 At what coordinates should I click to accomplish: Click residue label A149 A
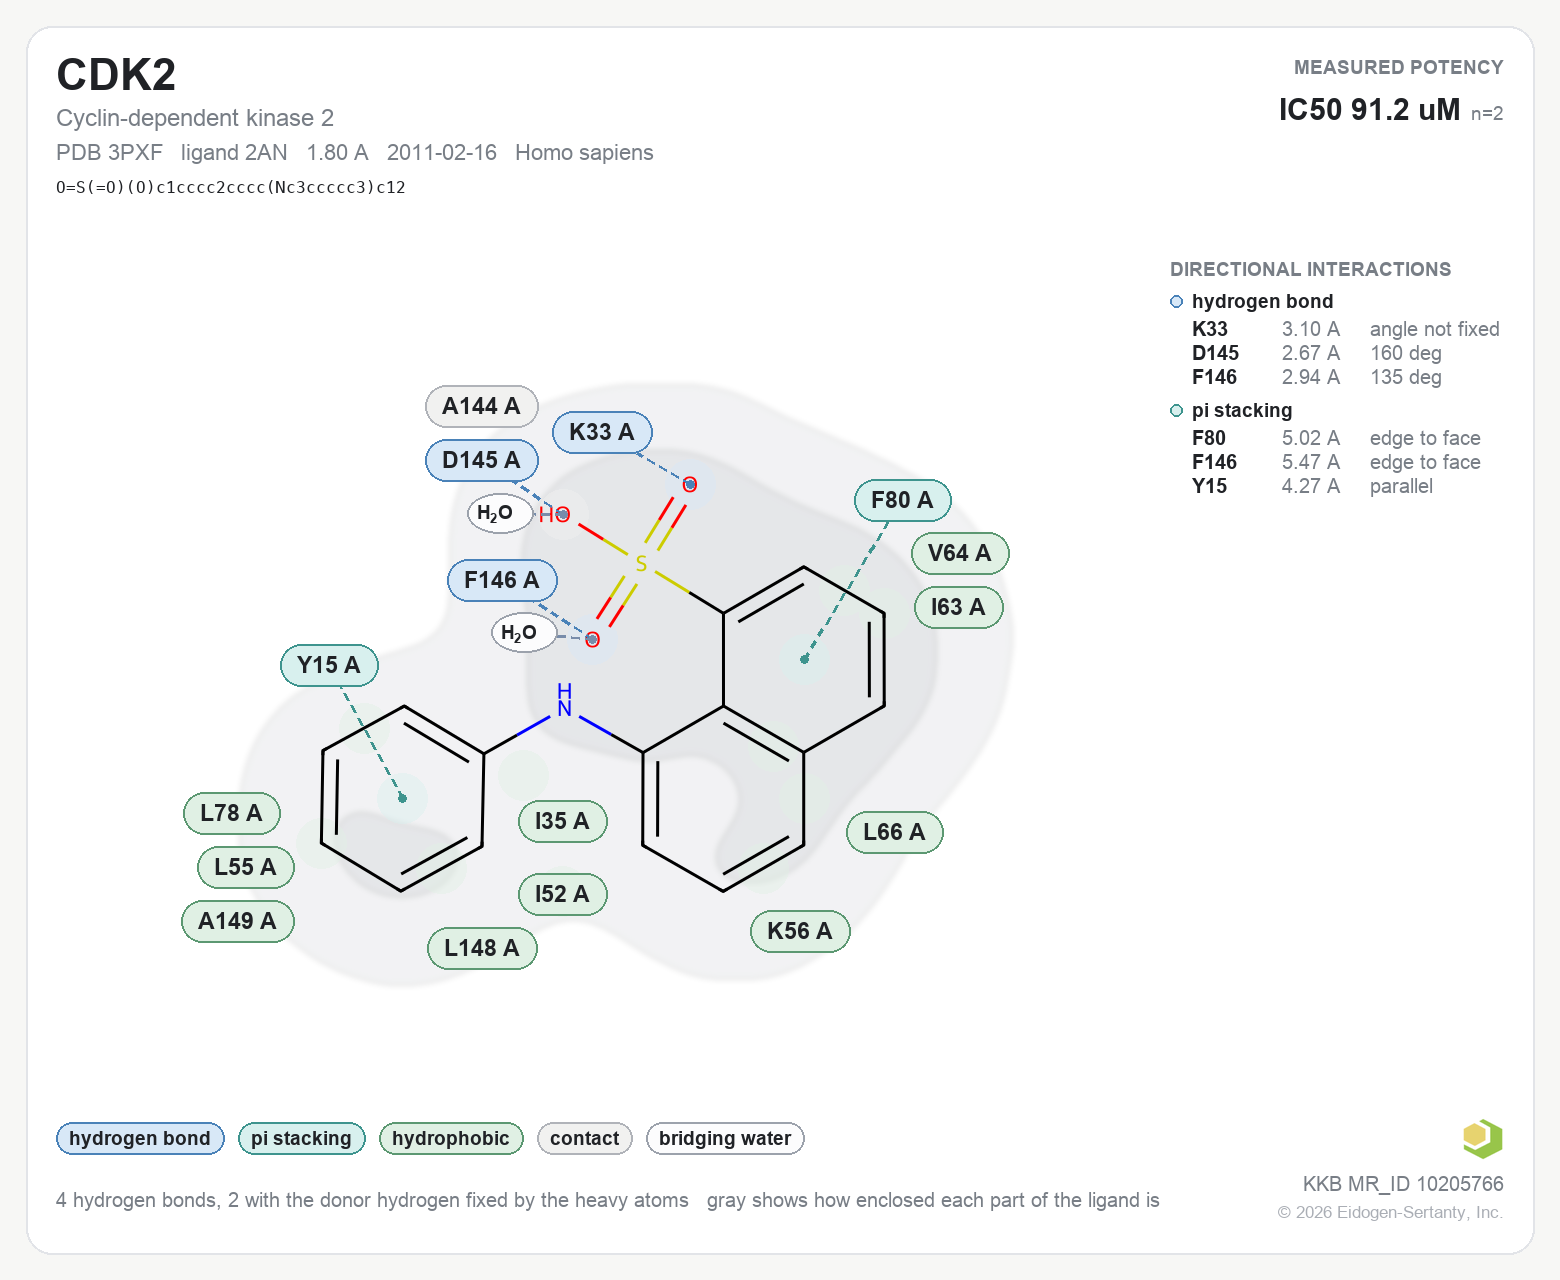[237, 921]
